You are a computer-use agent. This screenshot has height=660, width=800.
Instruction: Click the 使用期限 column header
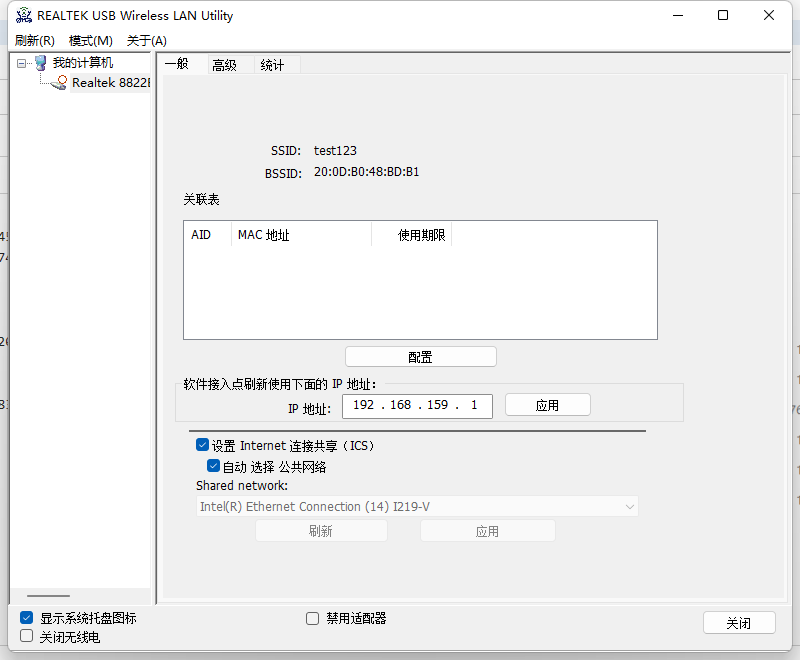tap(411, 235)
